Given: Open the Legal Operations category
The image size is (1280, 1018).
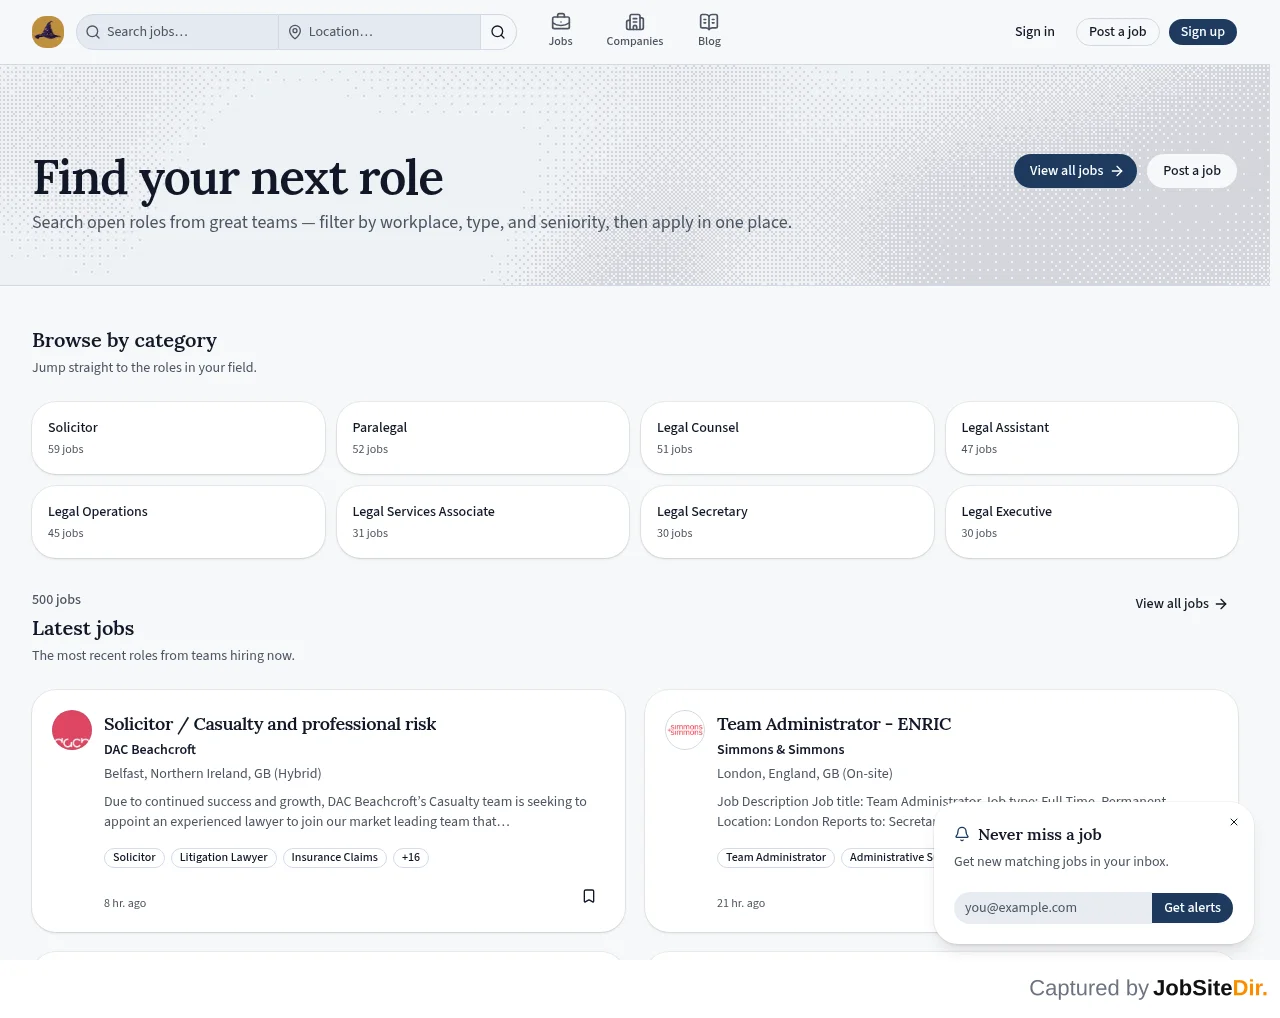Looking at the screenshot, I should (x=179, y=522).
